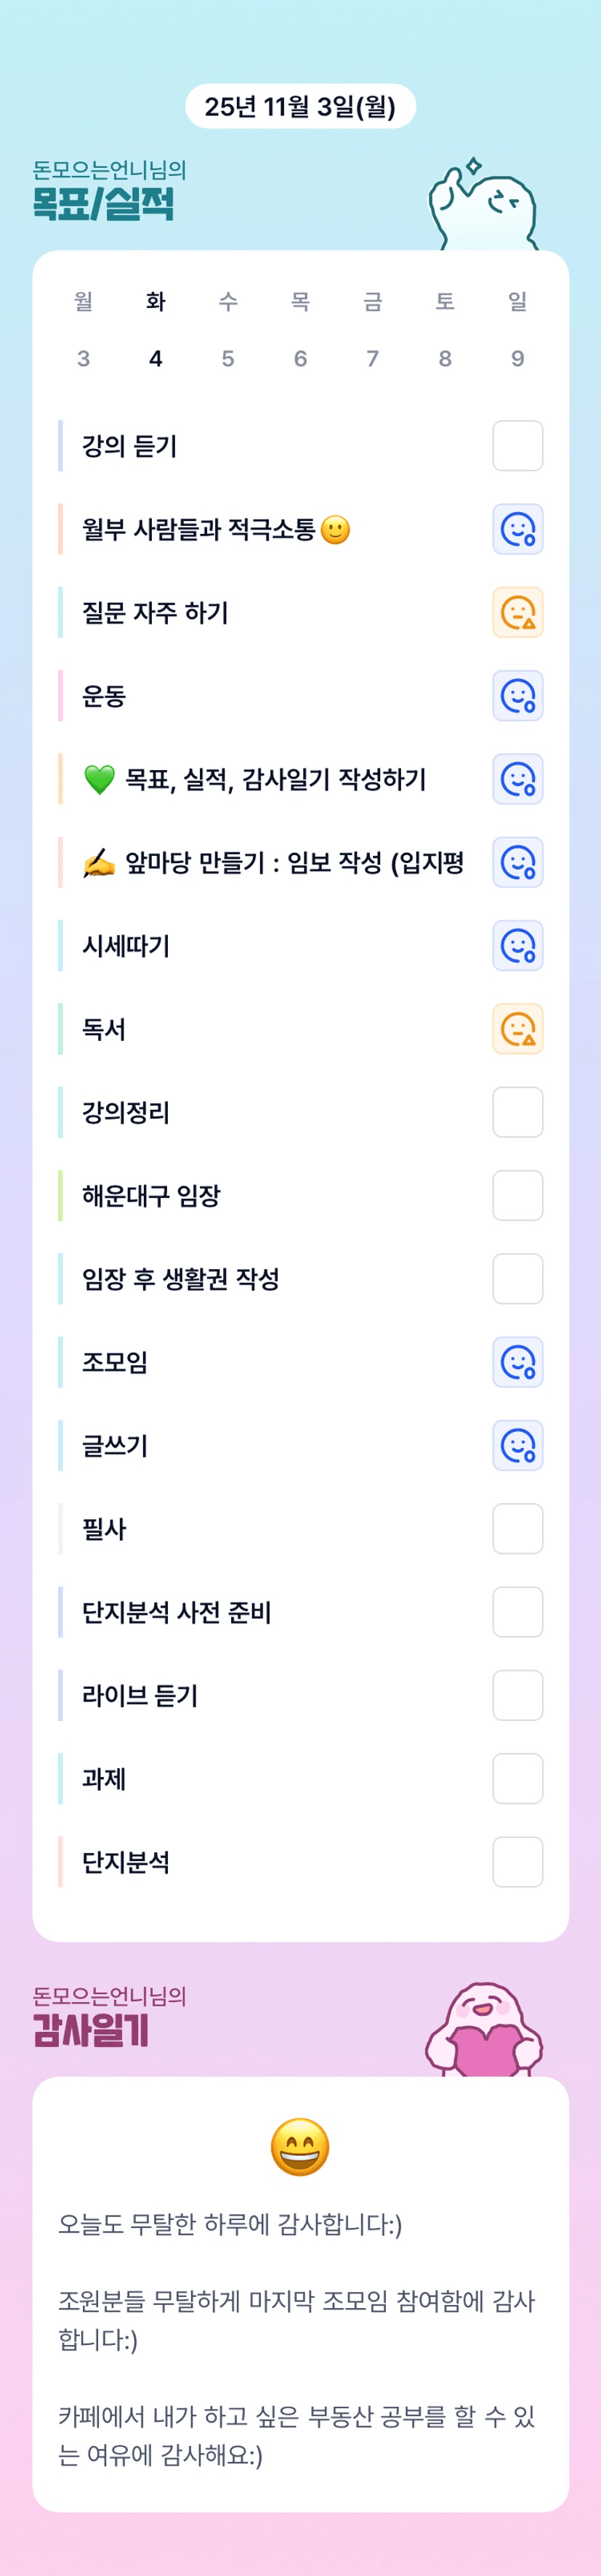The height and width of the screenshot is (2576, 601).
Task: Open the 앞마당 만들기 임보 작성 goal
Action: click(x=294, y=862)
